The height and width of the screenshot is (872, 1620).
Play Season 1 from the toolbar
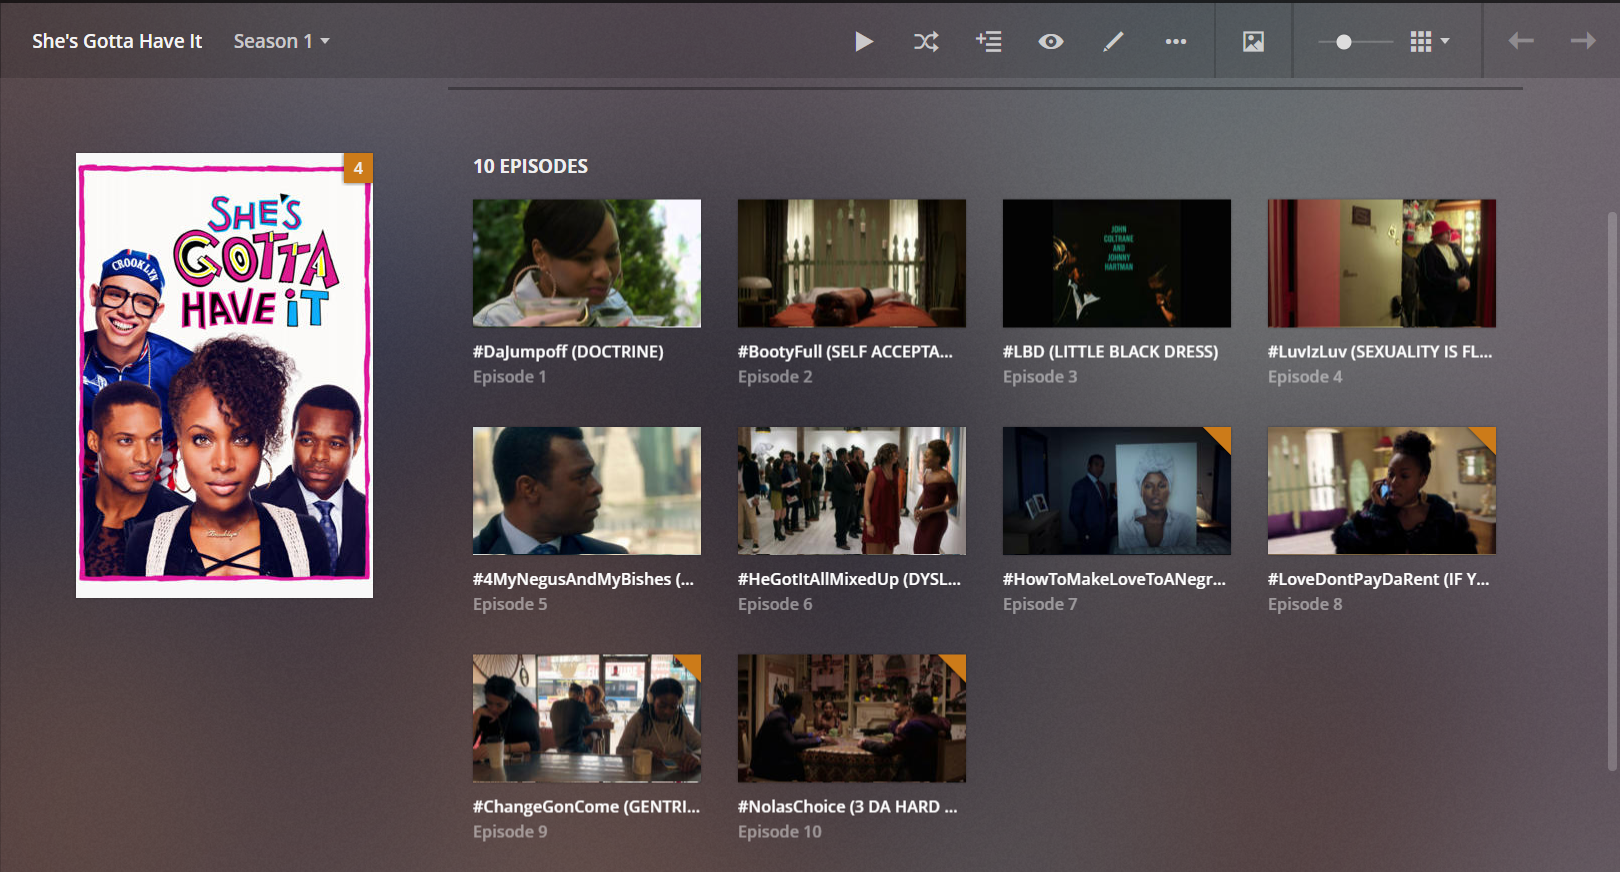864,41
